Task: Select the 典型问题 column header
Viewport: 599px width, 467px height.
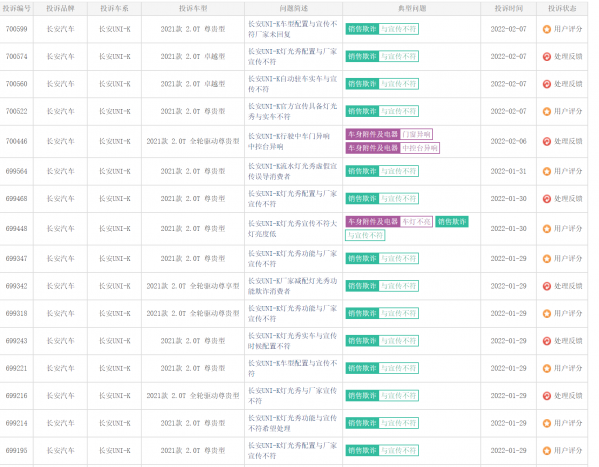Action: 412,8
